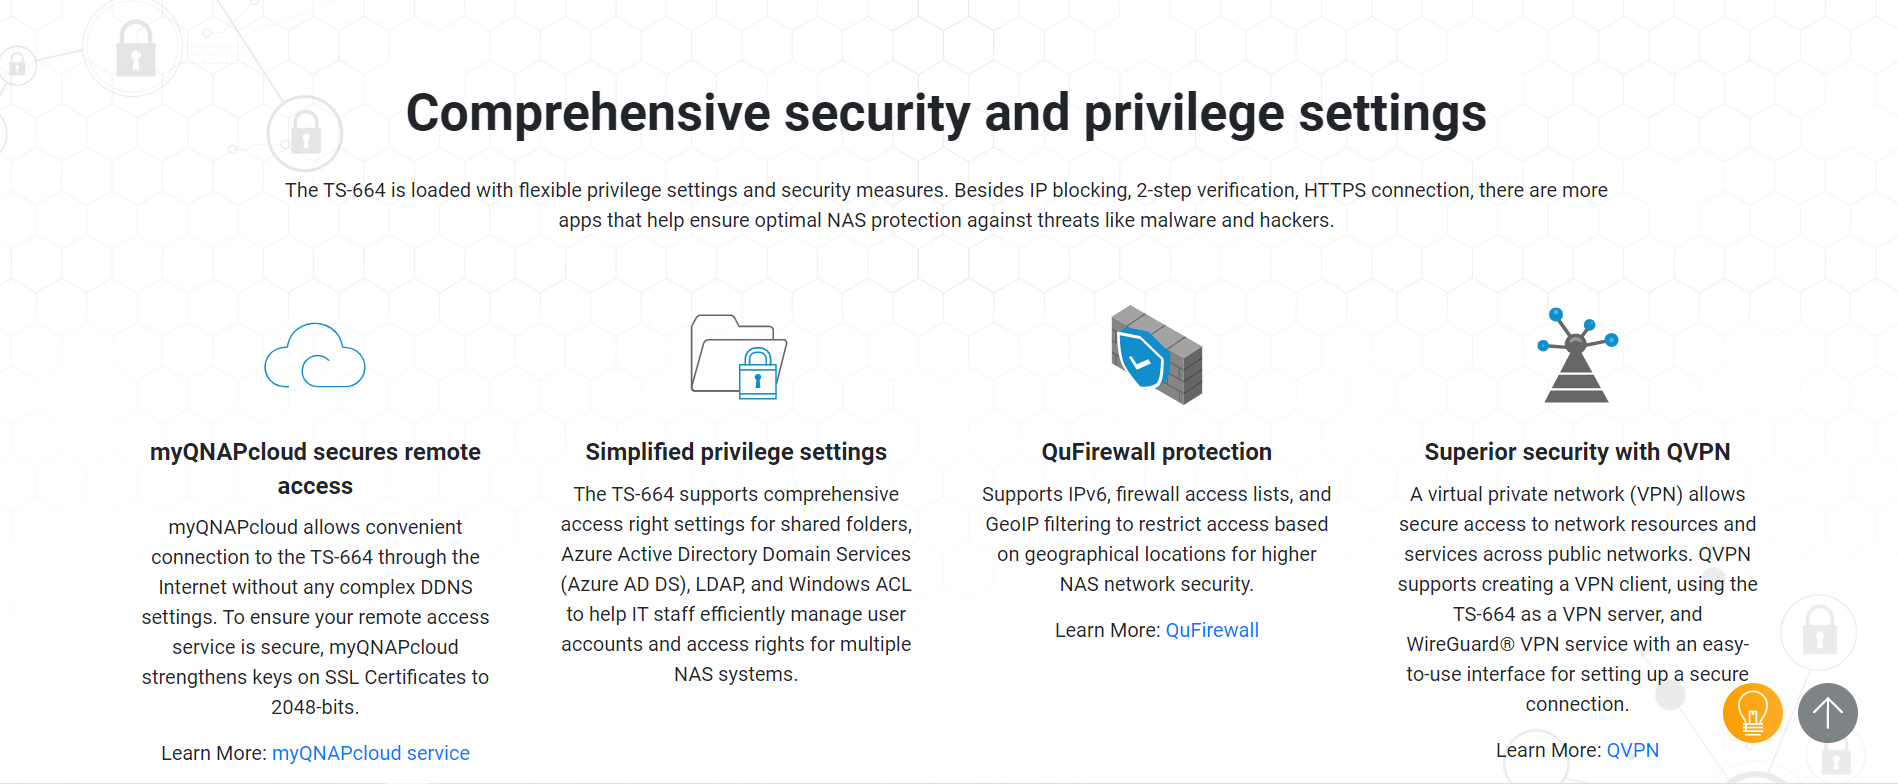
Task: Click the 'QuFirewall protection' title
Action: pyautogui.click(x=1156, y=452)
